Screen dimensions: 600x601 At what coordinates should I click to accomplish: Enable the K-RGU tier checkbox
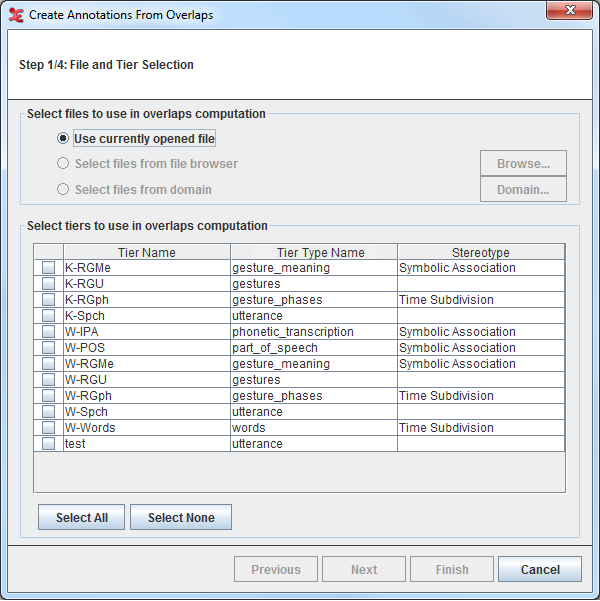pos(48,284)
